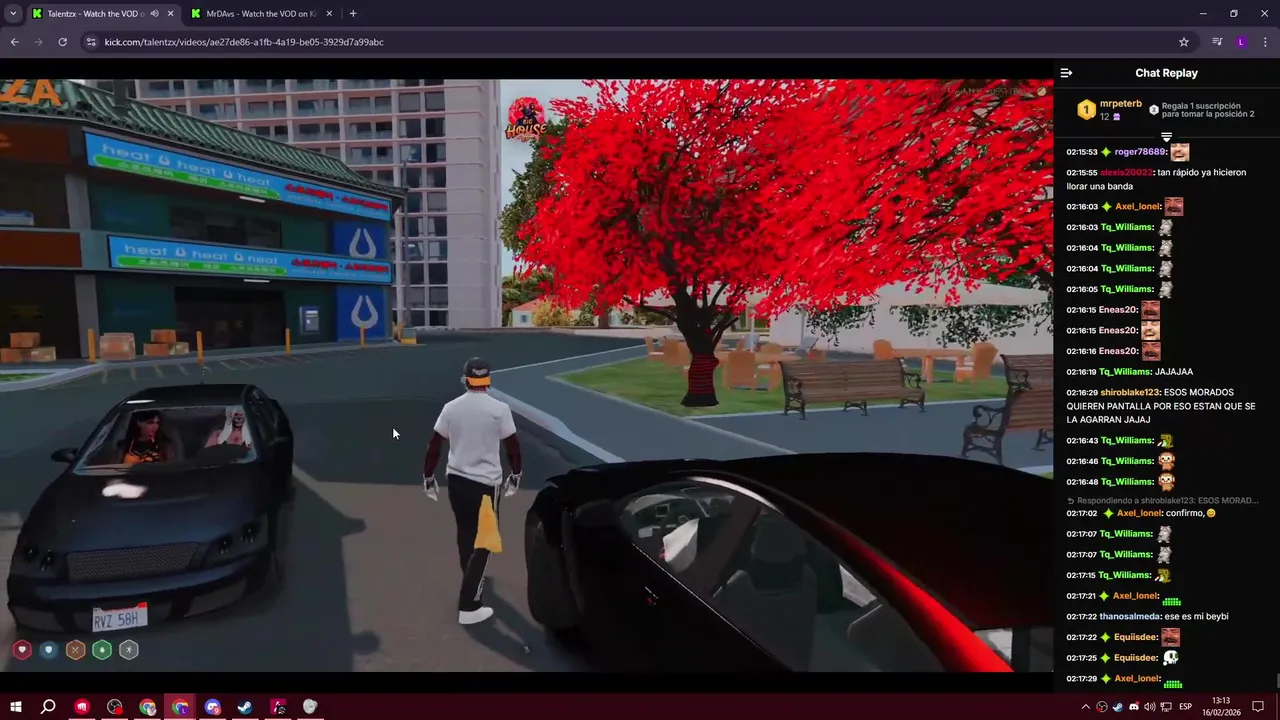Click gift icon beside mrpeterb's count 12
The image size is (1280, 720).
point(1116,117)
